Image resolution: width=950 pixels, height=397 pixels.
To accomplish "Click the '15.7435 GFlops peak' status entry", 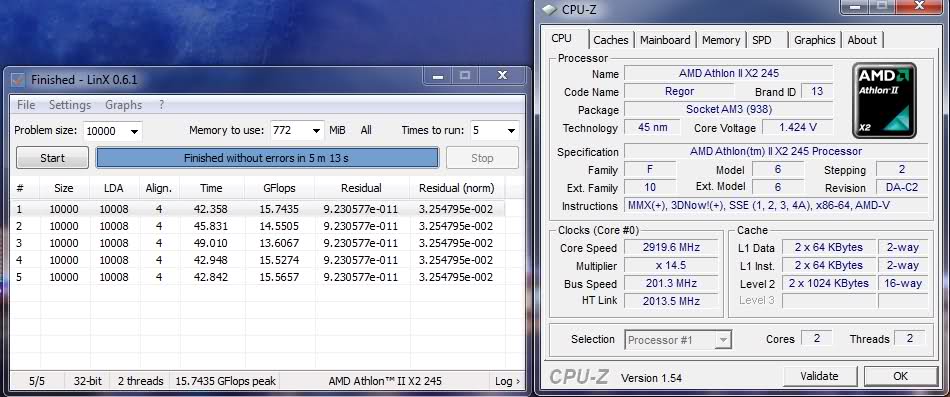I will click(x=225, y=381).
